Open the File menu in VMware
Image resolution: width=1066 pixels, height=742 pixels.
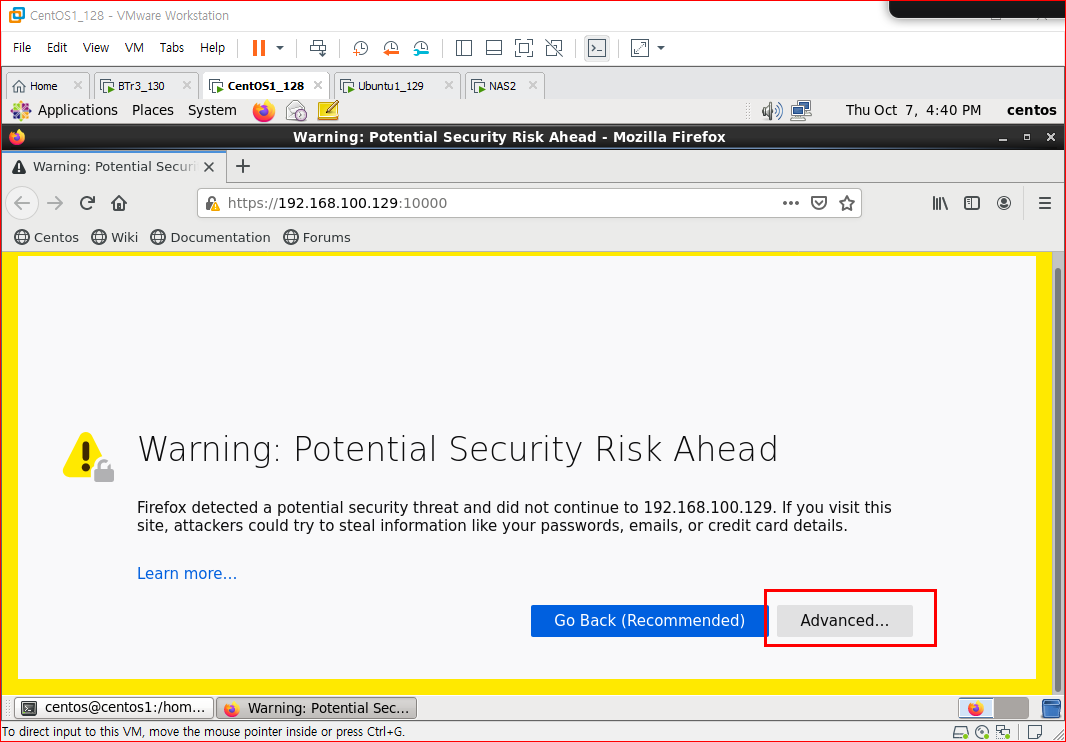pos(22,48)
